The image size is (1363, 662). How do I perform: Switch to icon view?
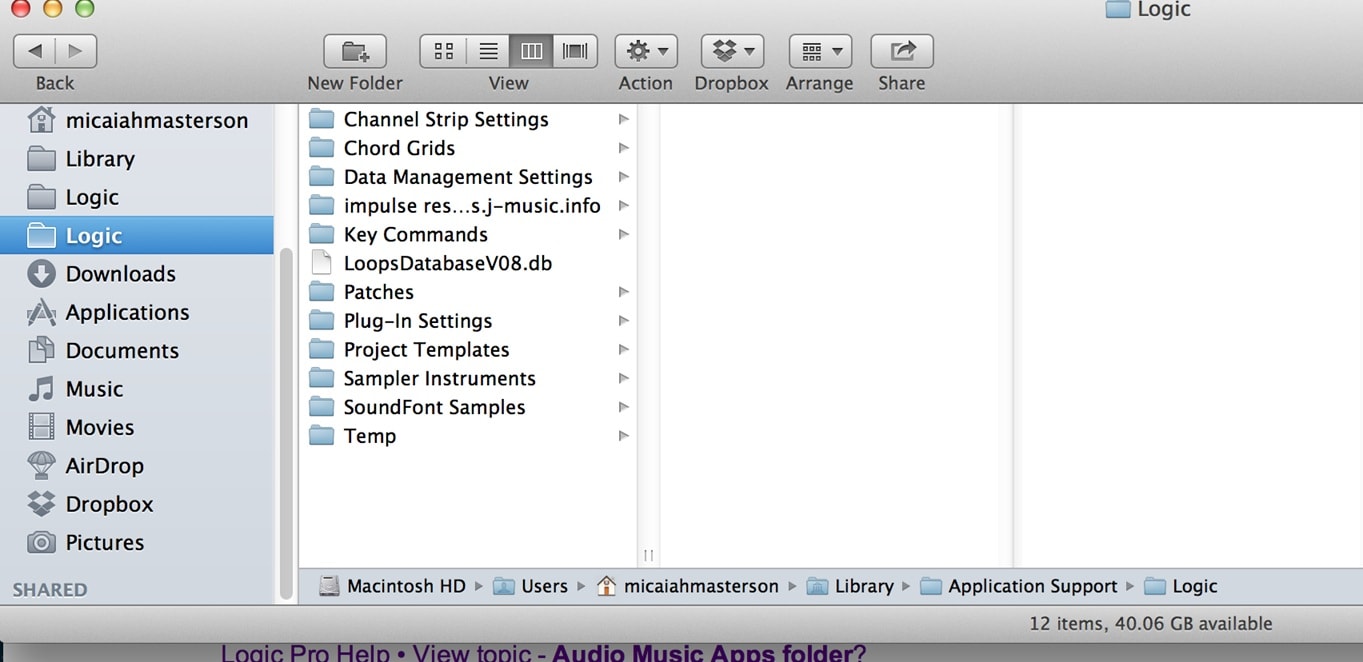[443, 51]
